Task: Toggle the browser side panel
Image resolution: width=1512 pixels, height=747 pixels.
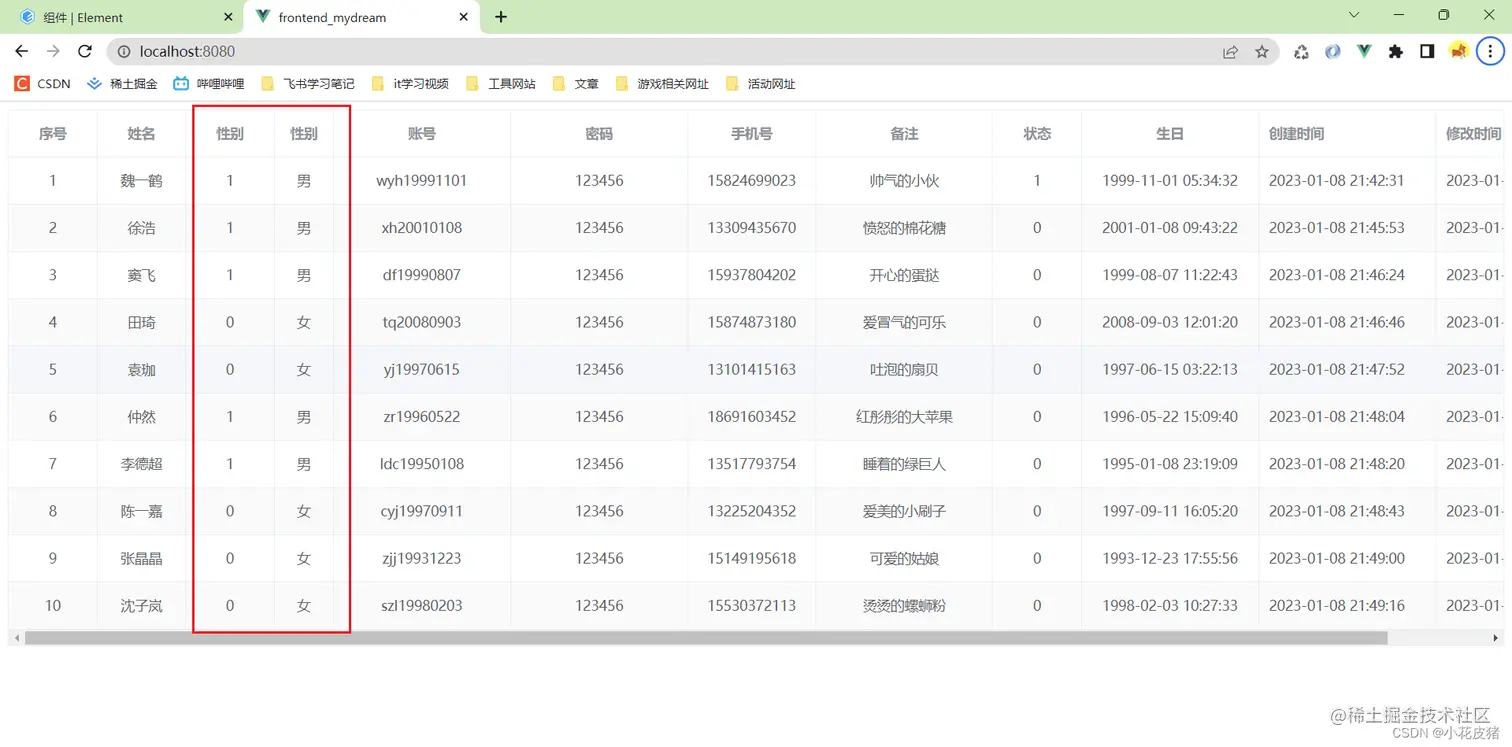Action: pos(1427,52)
